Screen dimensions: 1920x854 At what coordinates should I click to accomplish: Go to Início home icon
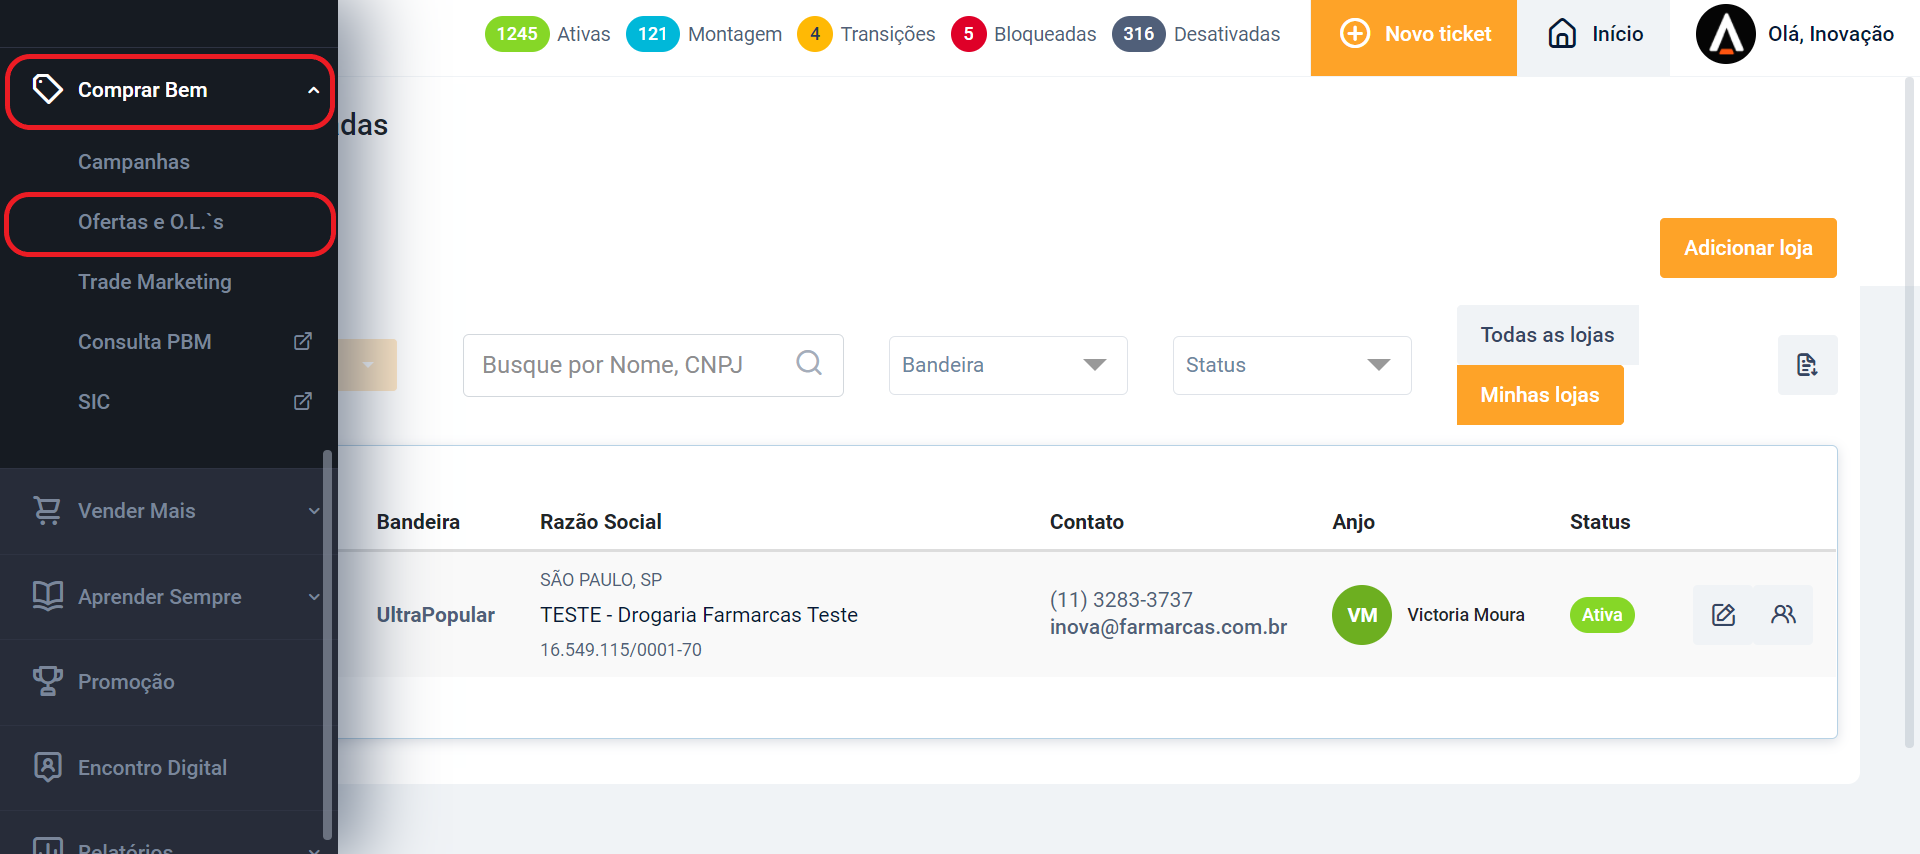[1562, 34]
